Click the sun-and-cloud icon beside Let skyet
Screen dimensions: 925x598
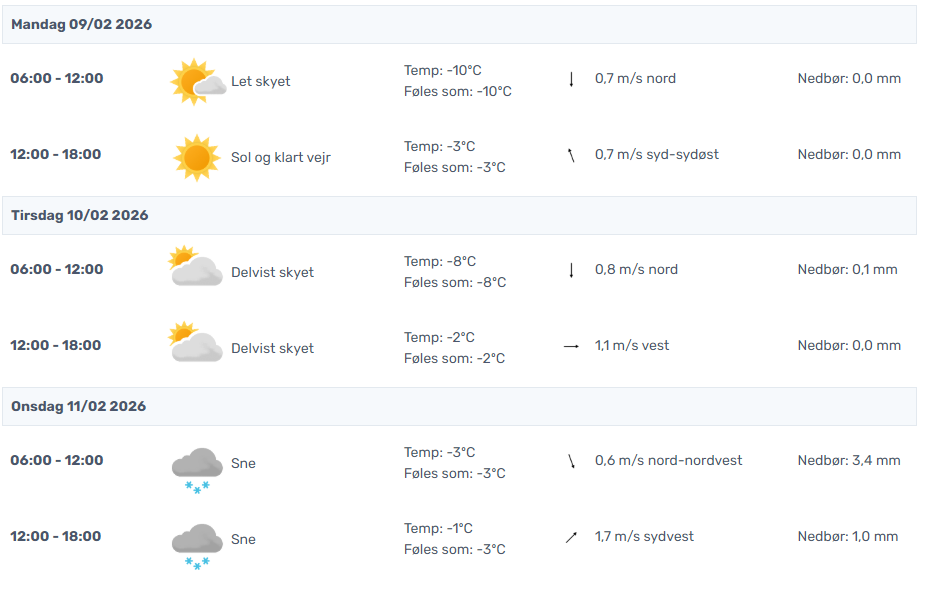click(197, 82)
